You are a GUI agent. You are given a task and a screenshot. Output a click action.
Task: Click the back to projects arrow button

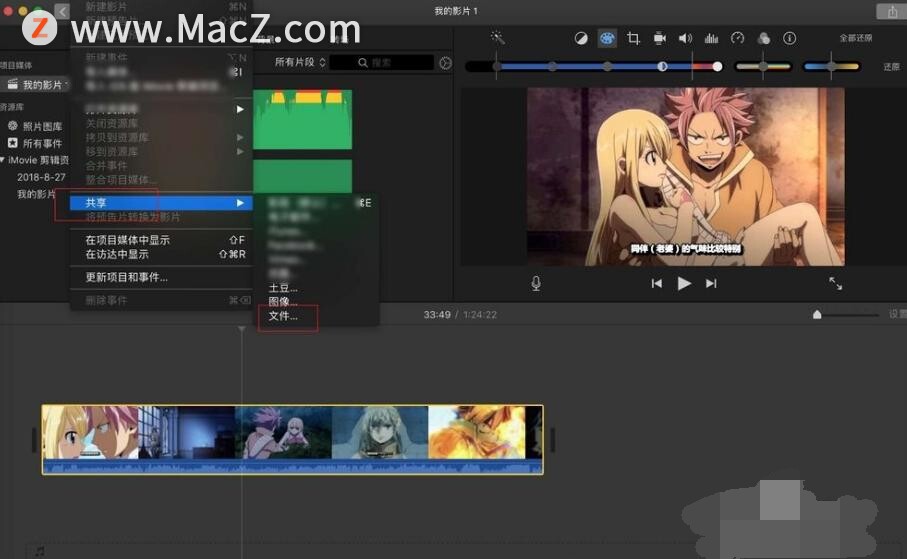coord(62,11)
